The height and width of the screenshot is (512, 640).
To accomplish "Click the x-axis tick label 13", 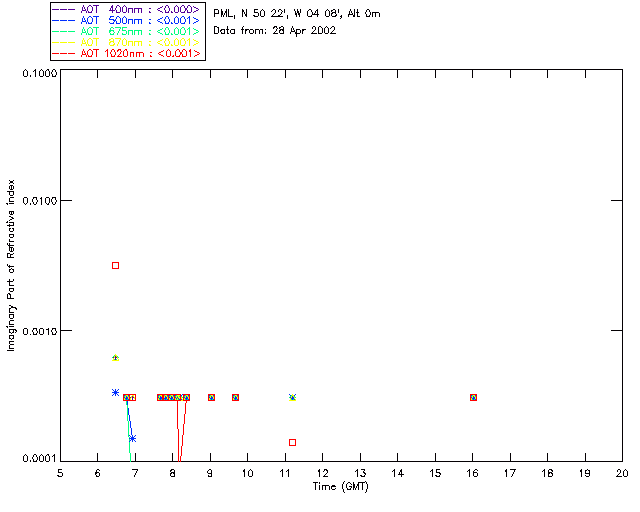I will click(x=360, y=473).
